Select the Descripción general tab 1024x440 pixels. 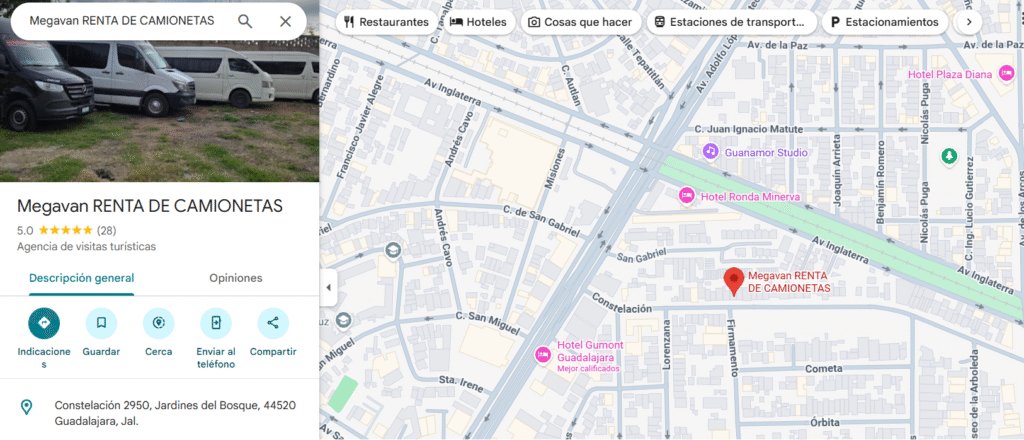82,278
